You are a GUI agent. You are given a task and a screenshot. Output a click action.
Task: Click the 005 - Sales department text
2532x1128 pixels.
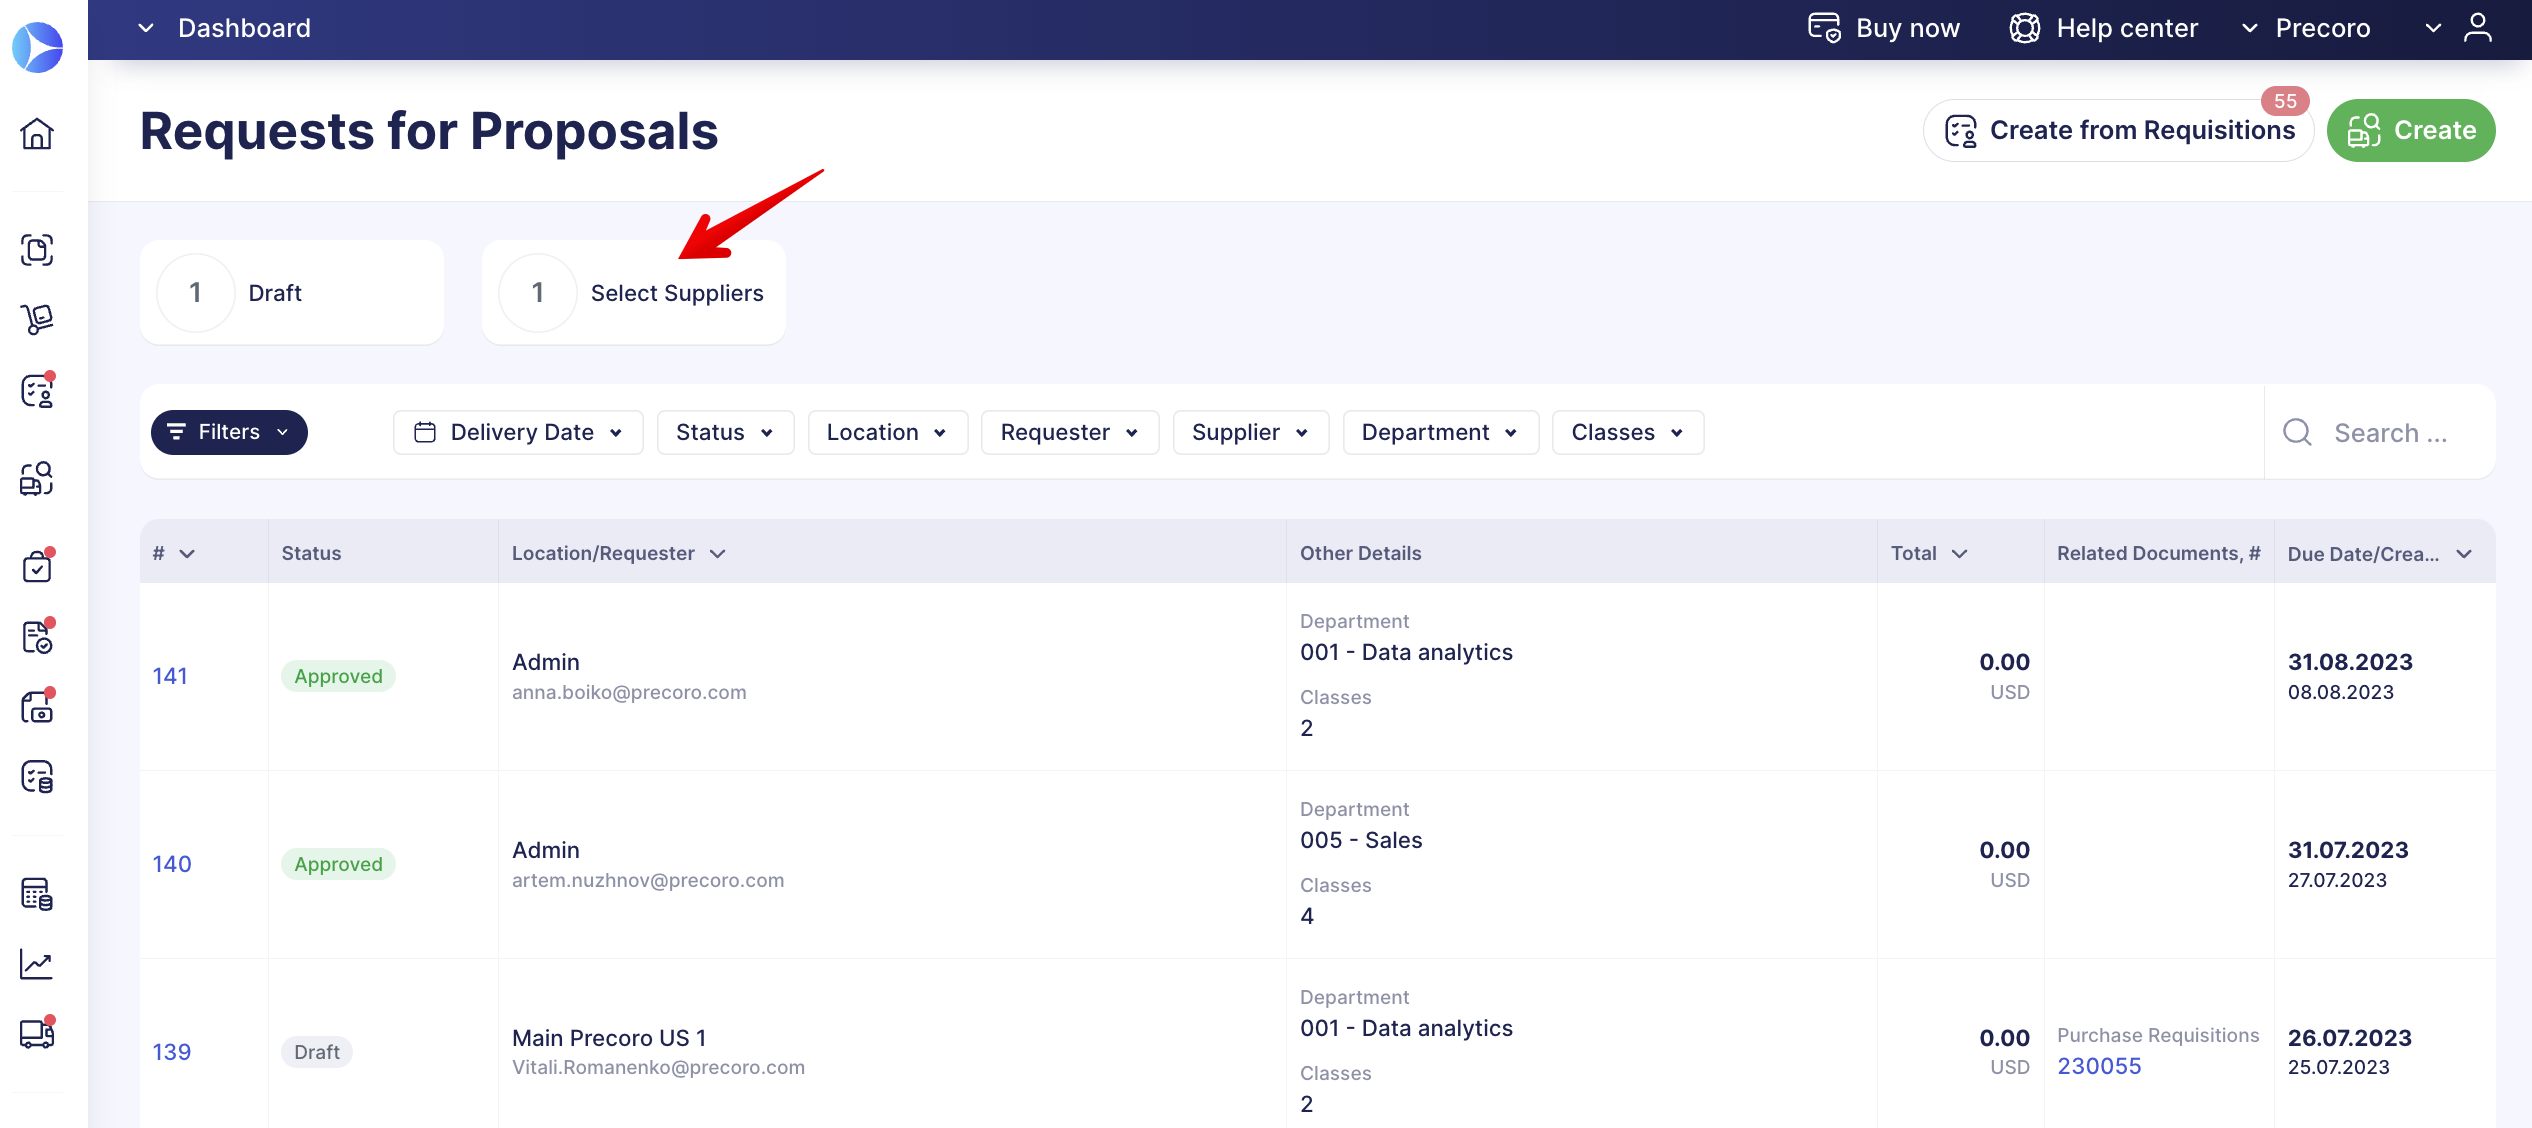[1361, 840]
